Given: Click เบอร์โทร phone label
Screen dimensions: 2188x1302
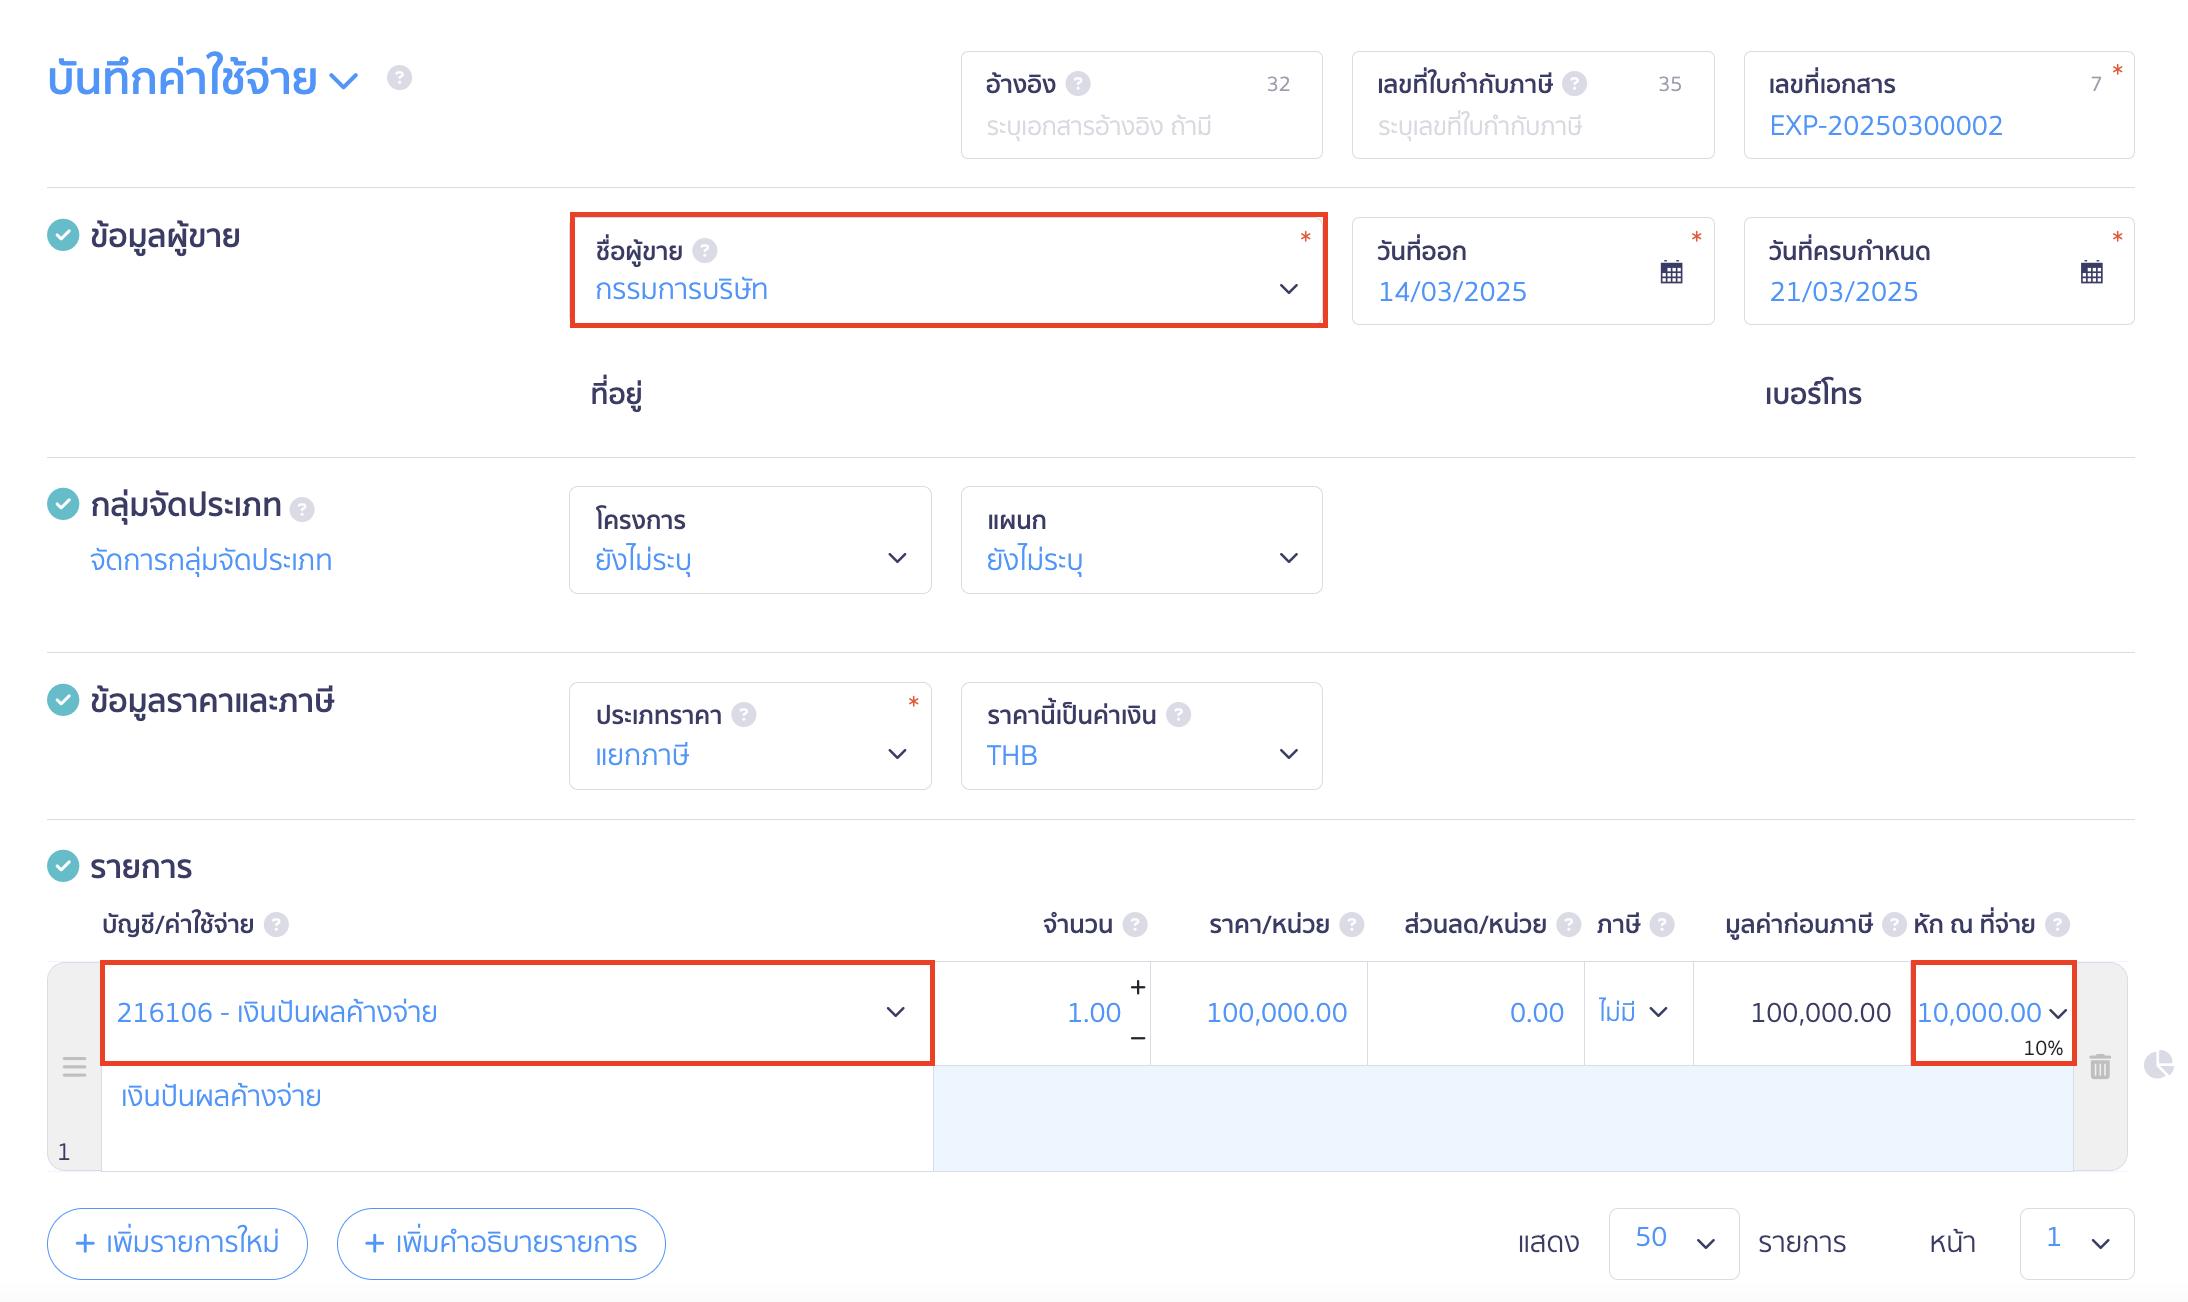Looking at the screenshot, I should coord(1813,394).
